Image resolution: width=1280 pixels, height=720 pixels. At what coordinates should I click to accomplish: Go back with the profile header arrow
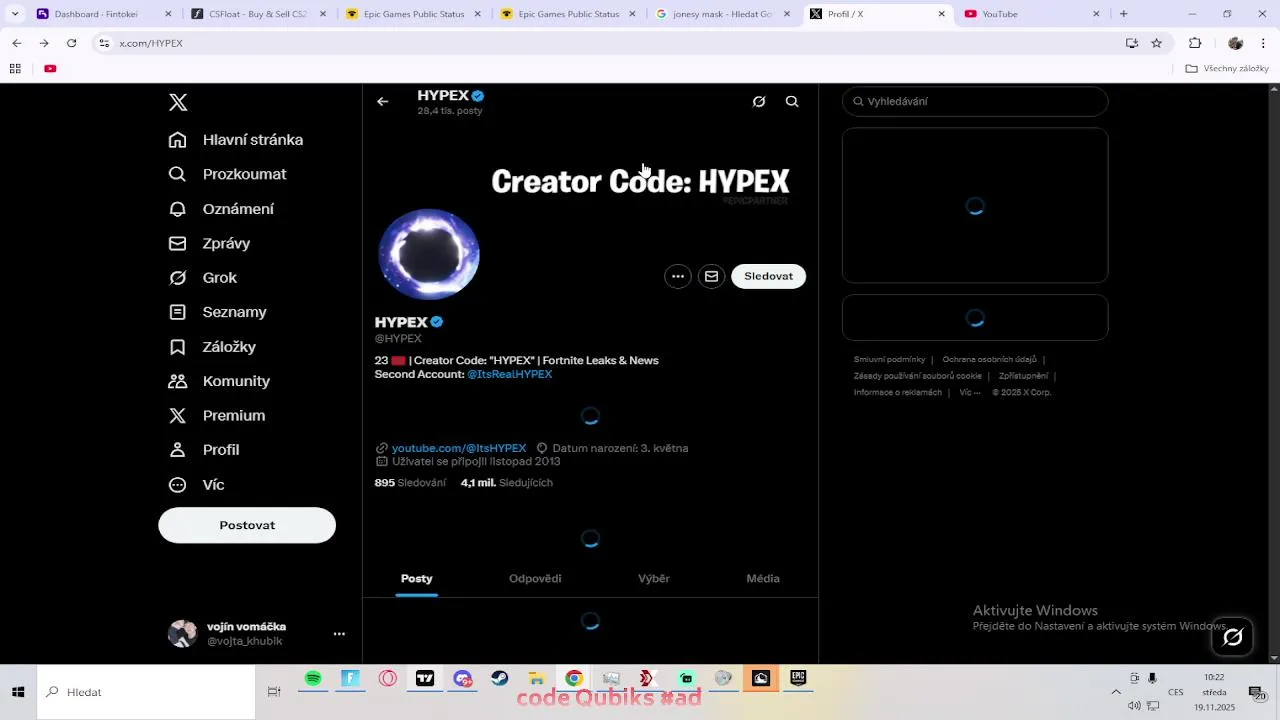tap(382, 101)
